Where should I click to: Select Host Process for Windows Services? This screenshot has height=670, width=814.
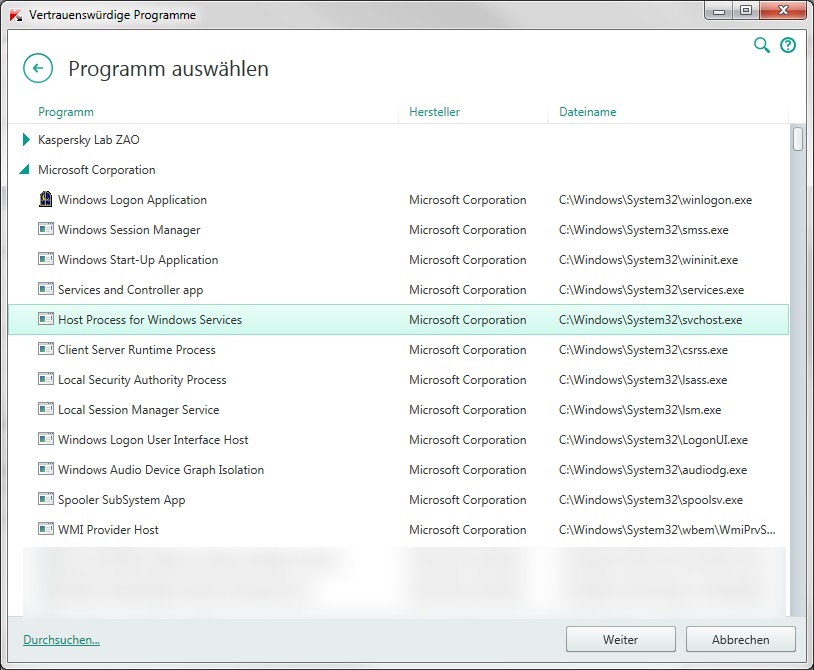(150, 320)
